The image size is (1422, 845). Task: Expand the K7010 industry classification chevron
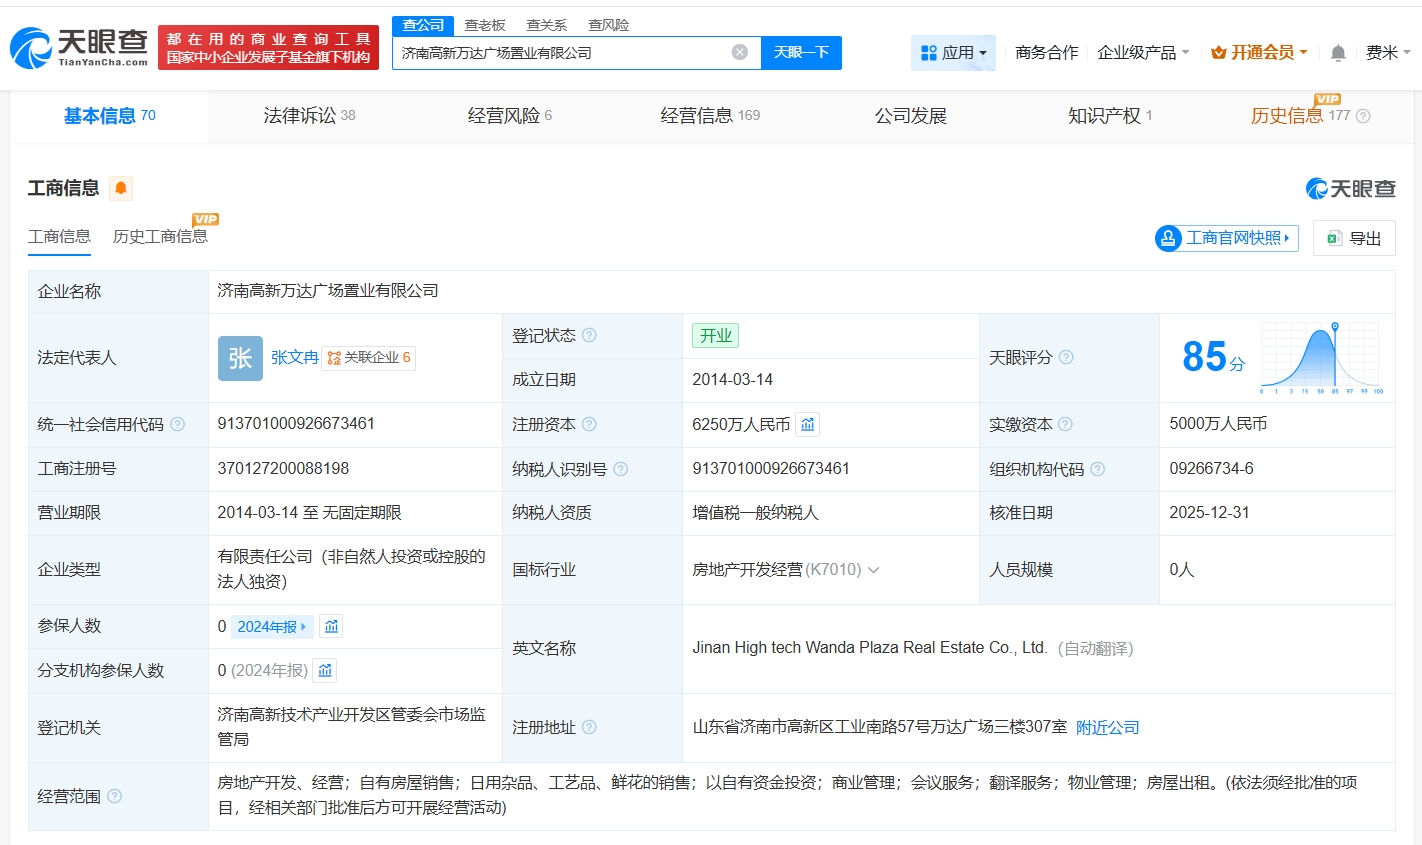tap(874, 569)
